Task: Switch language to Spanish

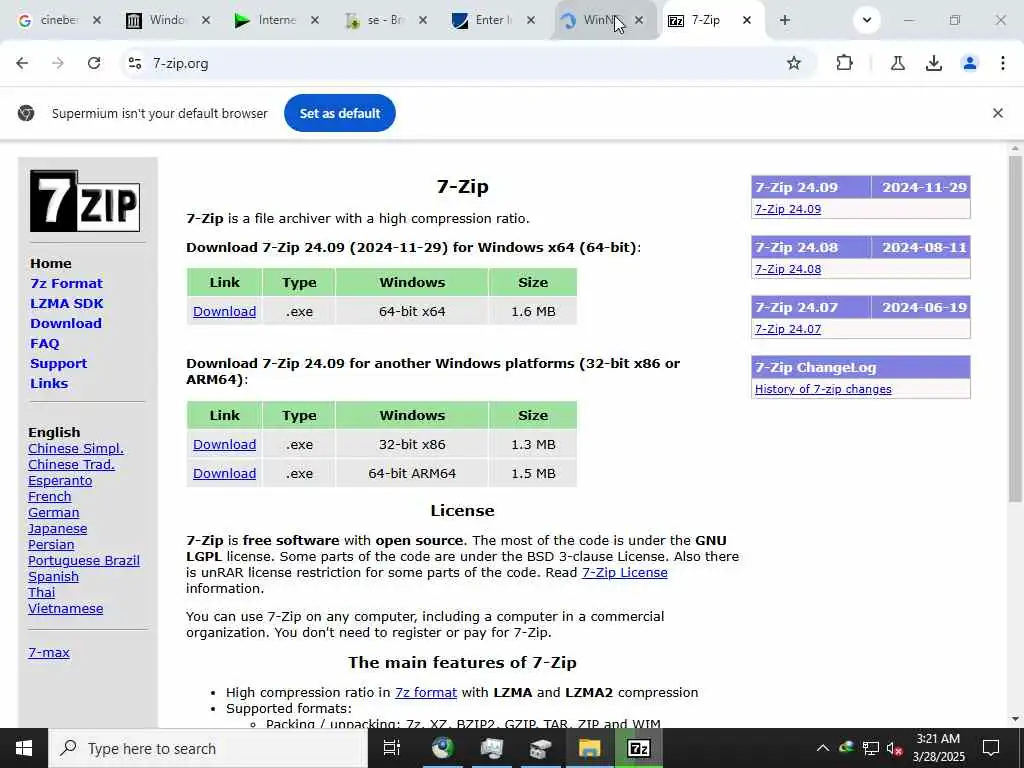Action: tap(54, 577)
